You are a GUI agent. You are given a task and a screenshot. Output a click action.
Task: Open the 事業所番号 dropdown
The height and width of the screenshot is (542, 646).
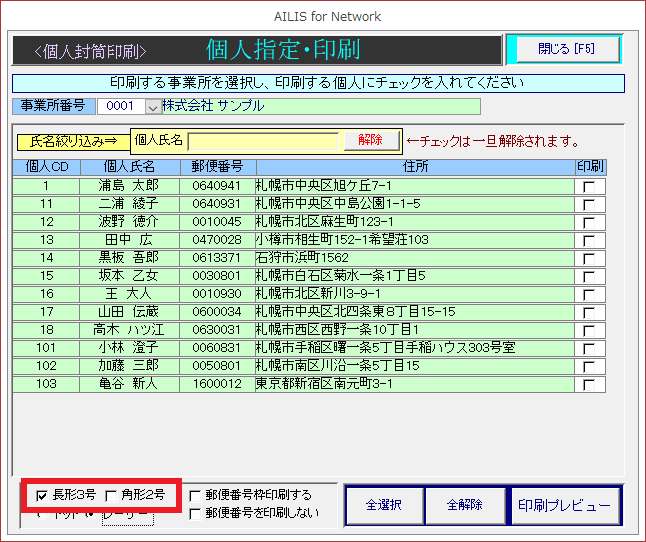tap(153, 106)
